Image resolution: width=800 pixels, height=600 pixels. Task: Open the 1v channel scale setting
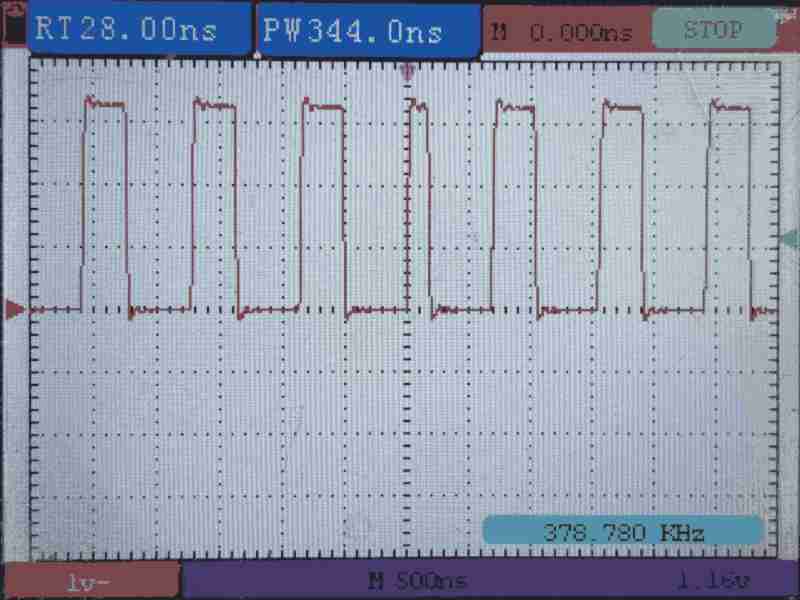92,580
